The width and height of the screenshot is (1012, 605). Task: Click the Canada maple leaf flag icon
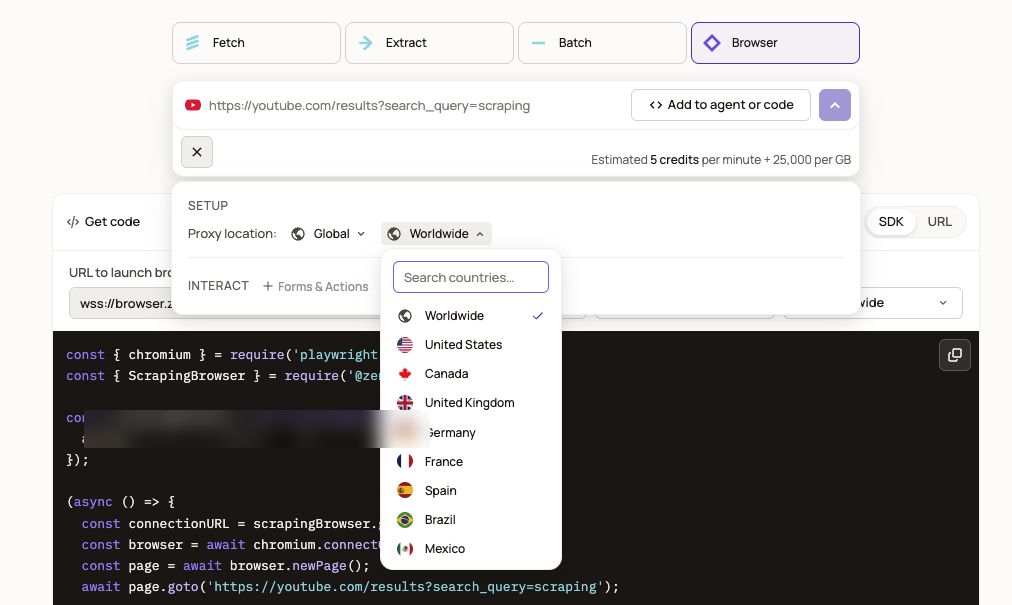[x=405, y=374]
